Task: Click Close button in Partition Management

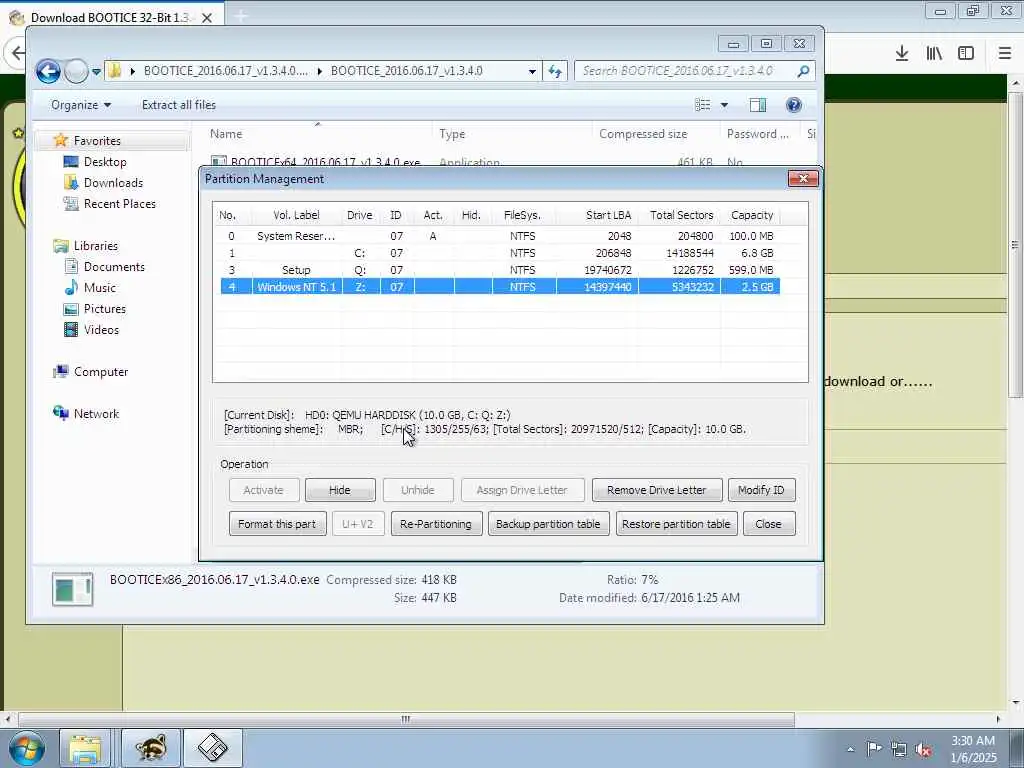Action: pyautogui.click(x=769, y=524)
